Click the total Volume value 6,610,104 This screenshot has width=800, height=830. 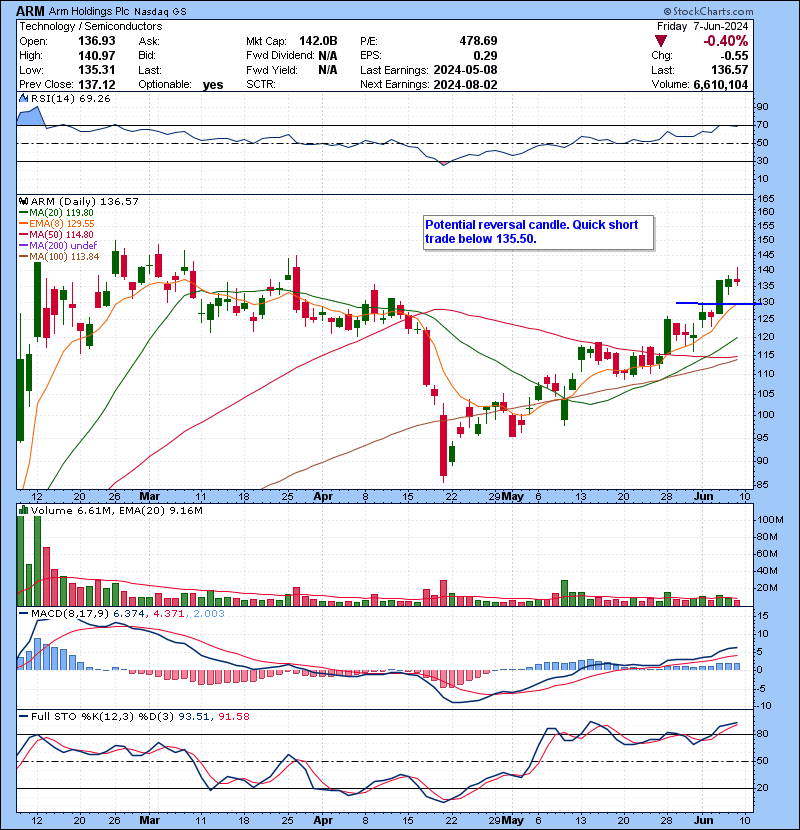click(721, 85)
